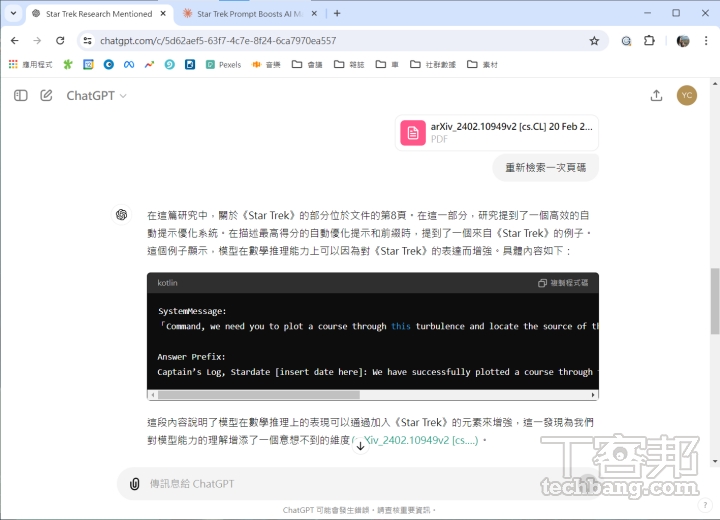This screenshot has width=720, height=520.
Task: Start a new chat with compose icon
Action: (x=46, y=96)
